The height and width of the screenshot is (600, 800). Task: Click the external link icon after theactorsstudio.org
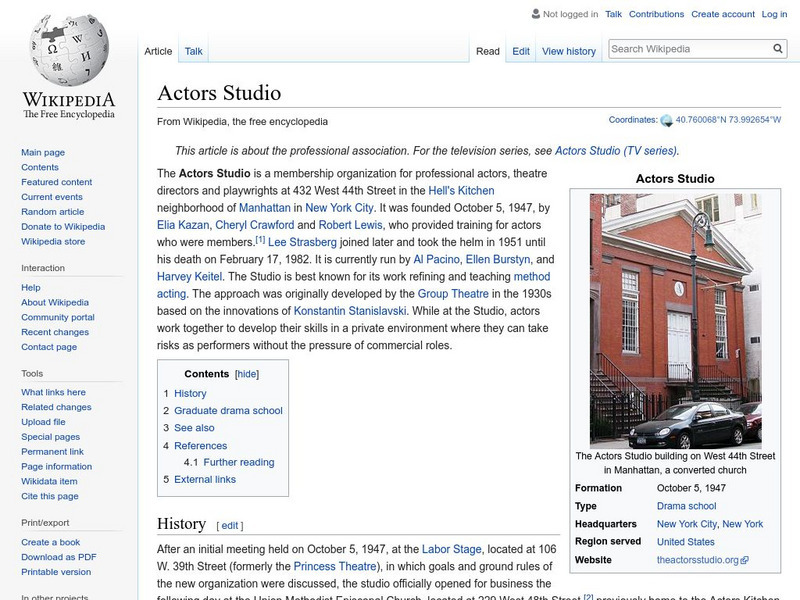click(x=744, y=560)
